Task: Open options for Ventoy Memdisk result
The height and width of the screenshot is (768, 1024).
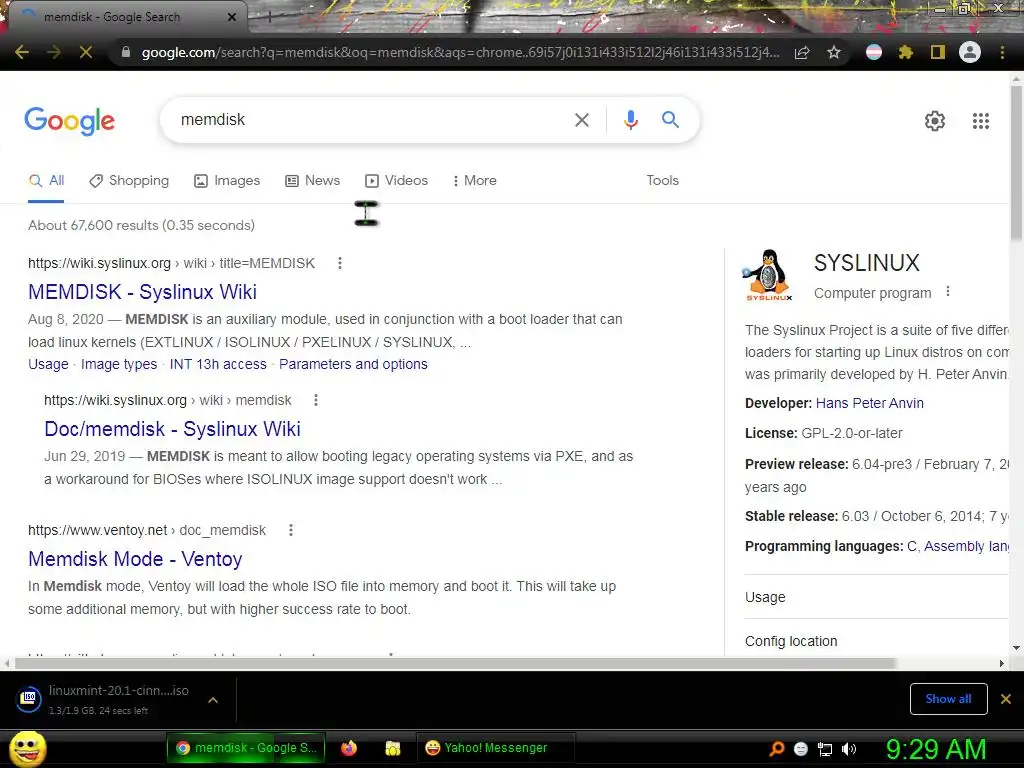Action: tap(291, 530)
